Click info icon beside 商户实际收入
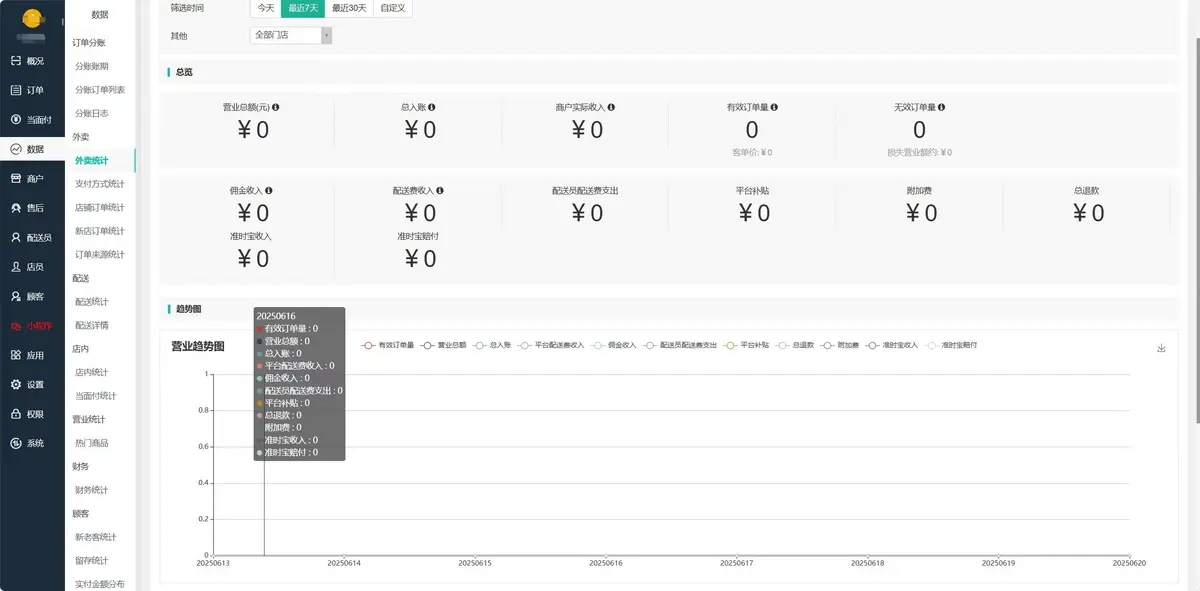 click(x=611, y=107)
